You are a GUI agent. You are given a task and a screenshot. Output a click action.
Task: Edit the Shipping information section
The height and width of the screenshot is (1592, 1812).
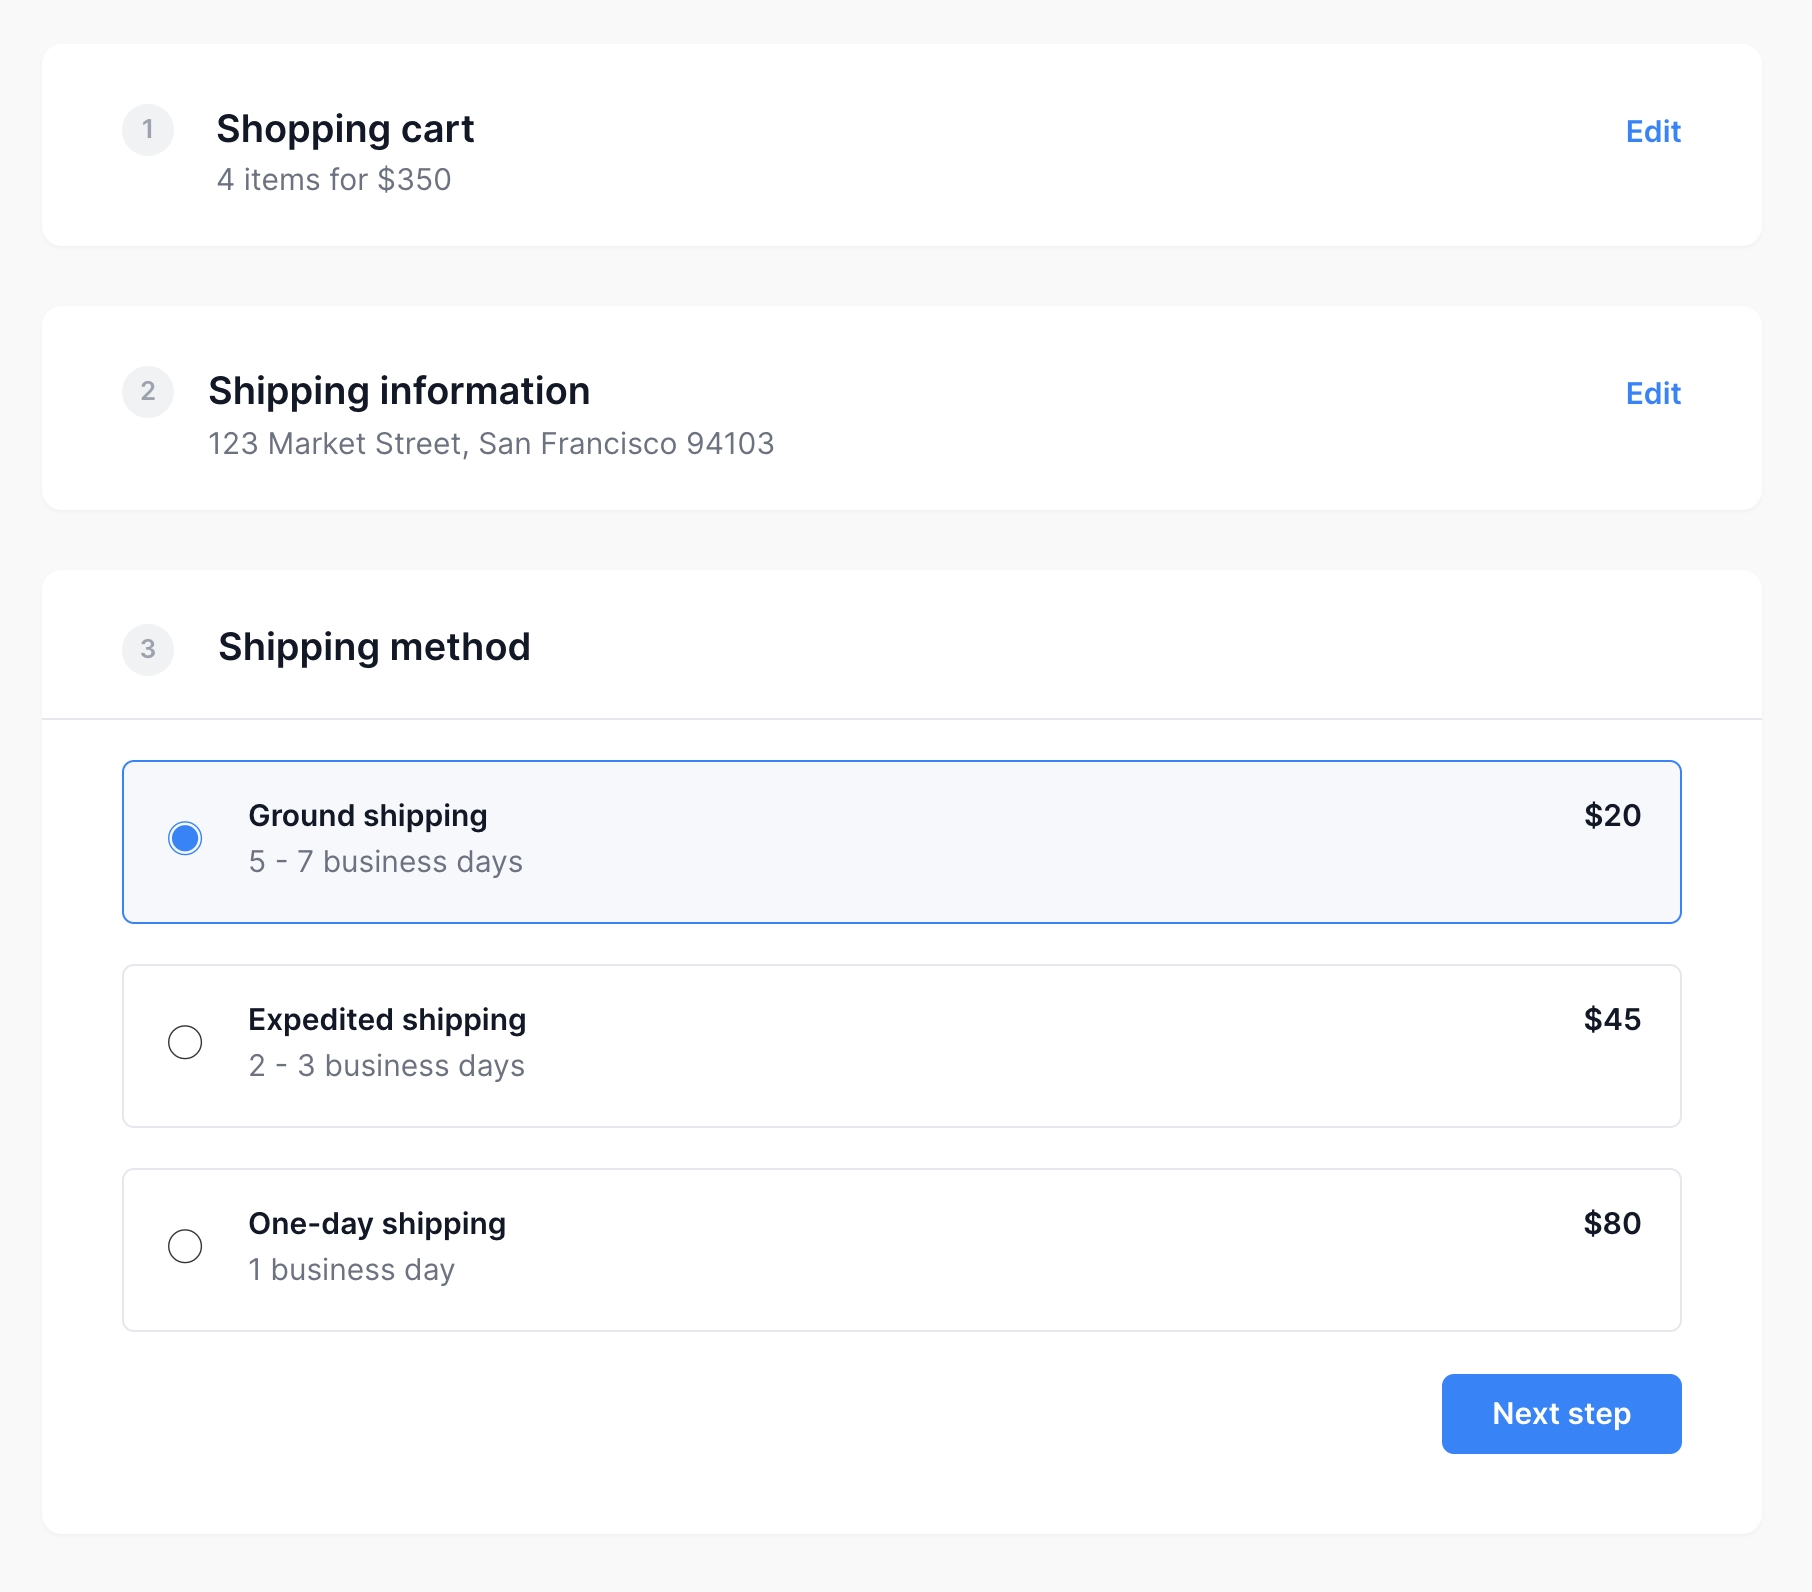point(1652,393)
